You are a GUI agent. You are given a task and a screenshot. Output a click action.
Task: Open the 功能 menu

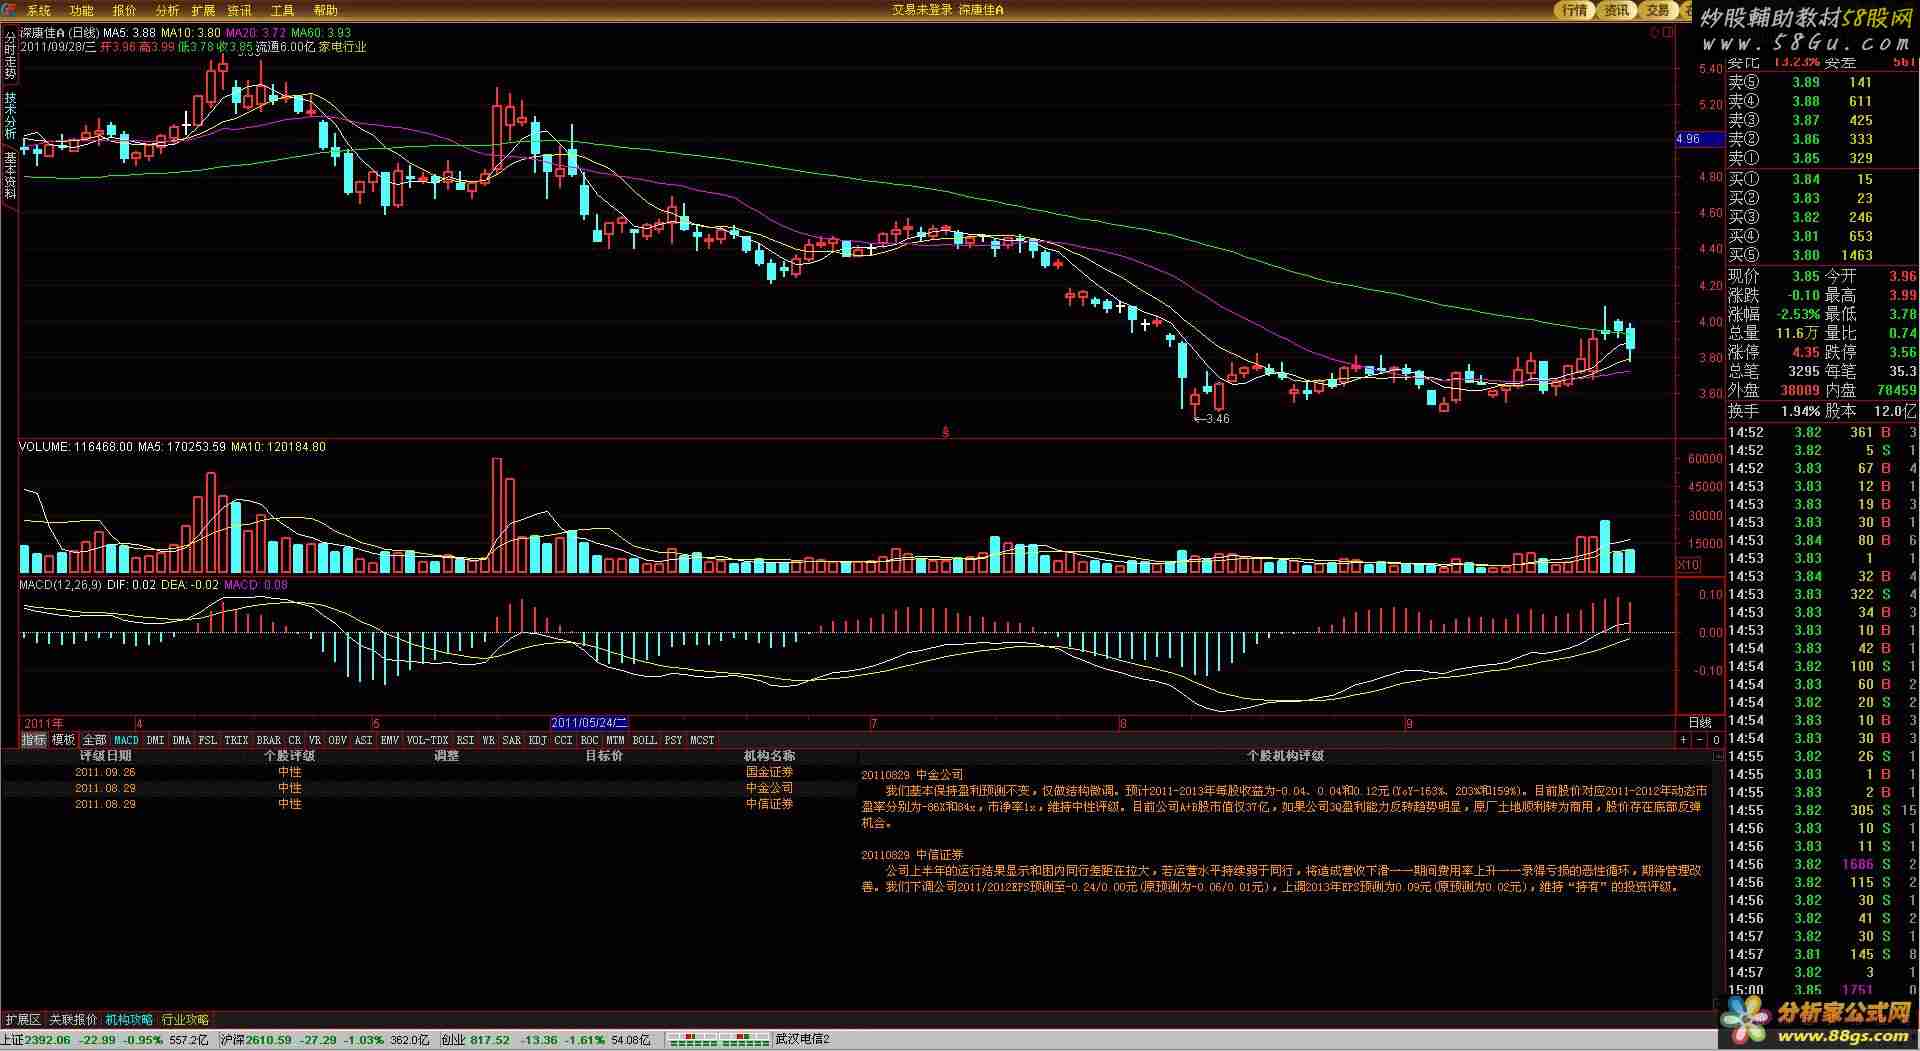pyautogui.click(x=82, y=10)
